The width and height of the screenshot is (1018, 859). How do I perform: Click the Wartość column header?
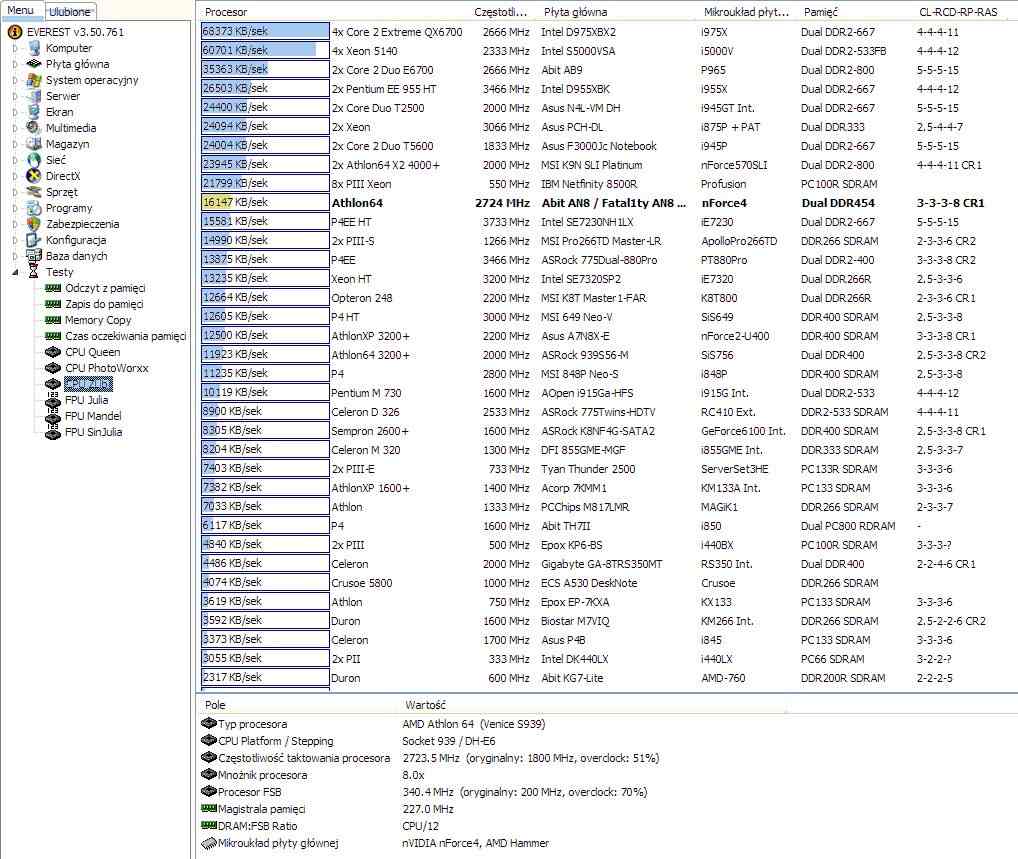425,705
